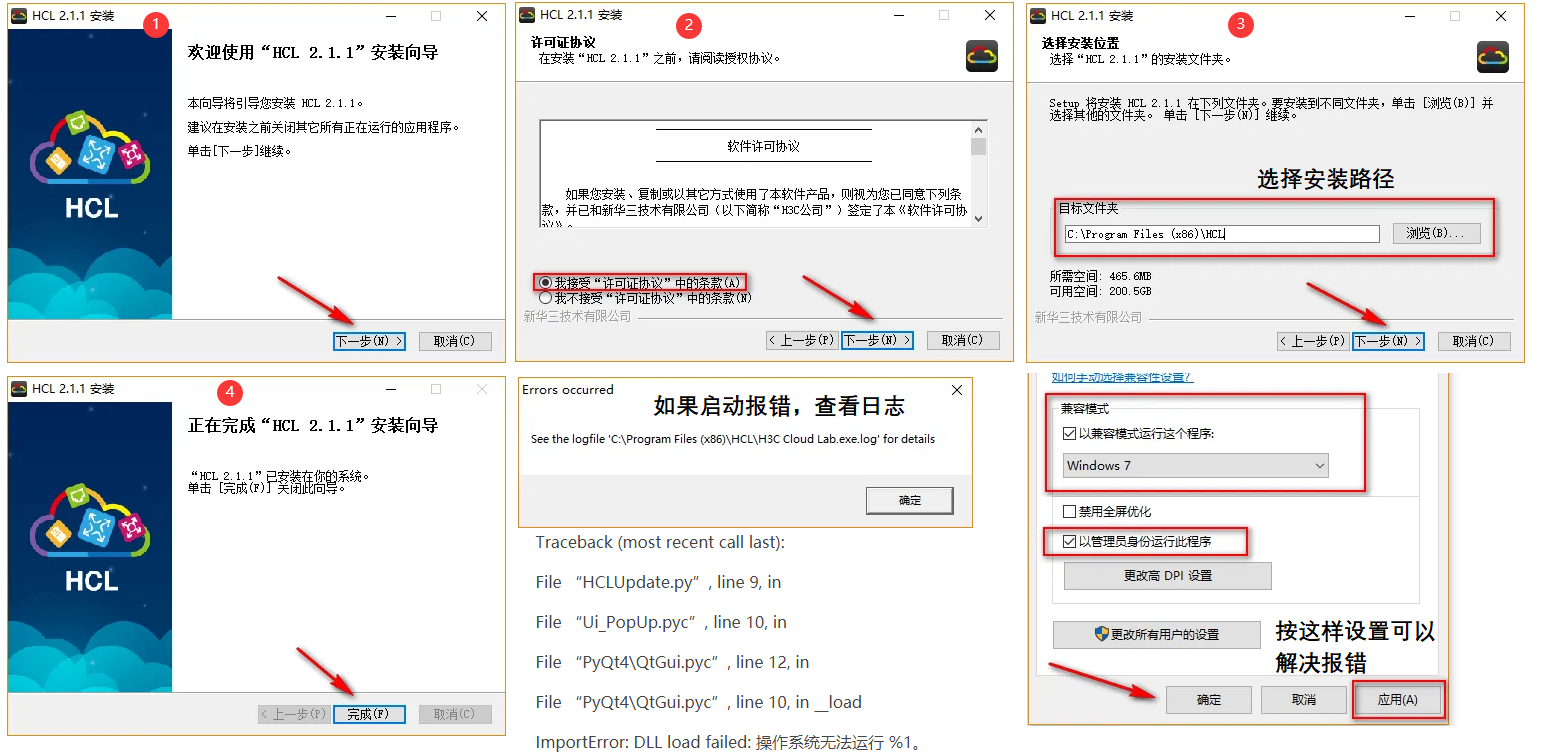Click the HCL icon in the welcome wizard title bar
Image resolution: width=1563 pixels, height=755 pixels.
tap(19, 16)
